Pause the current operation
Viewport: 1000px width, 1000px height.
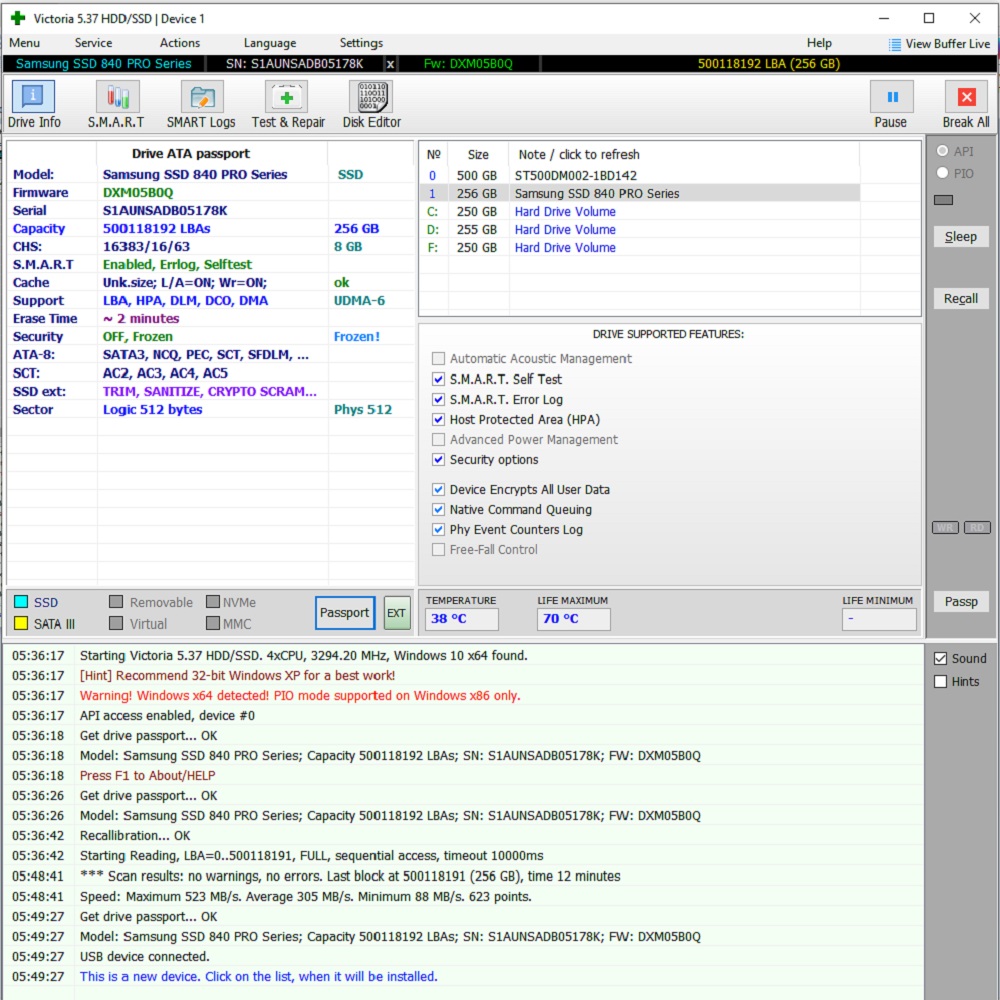[x=891, y=105]
